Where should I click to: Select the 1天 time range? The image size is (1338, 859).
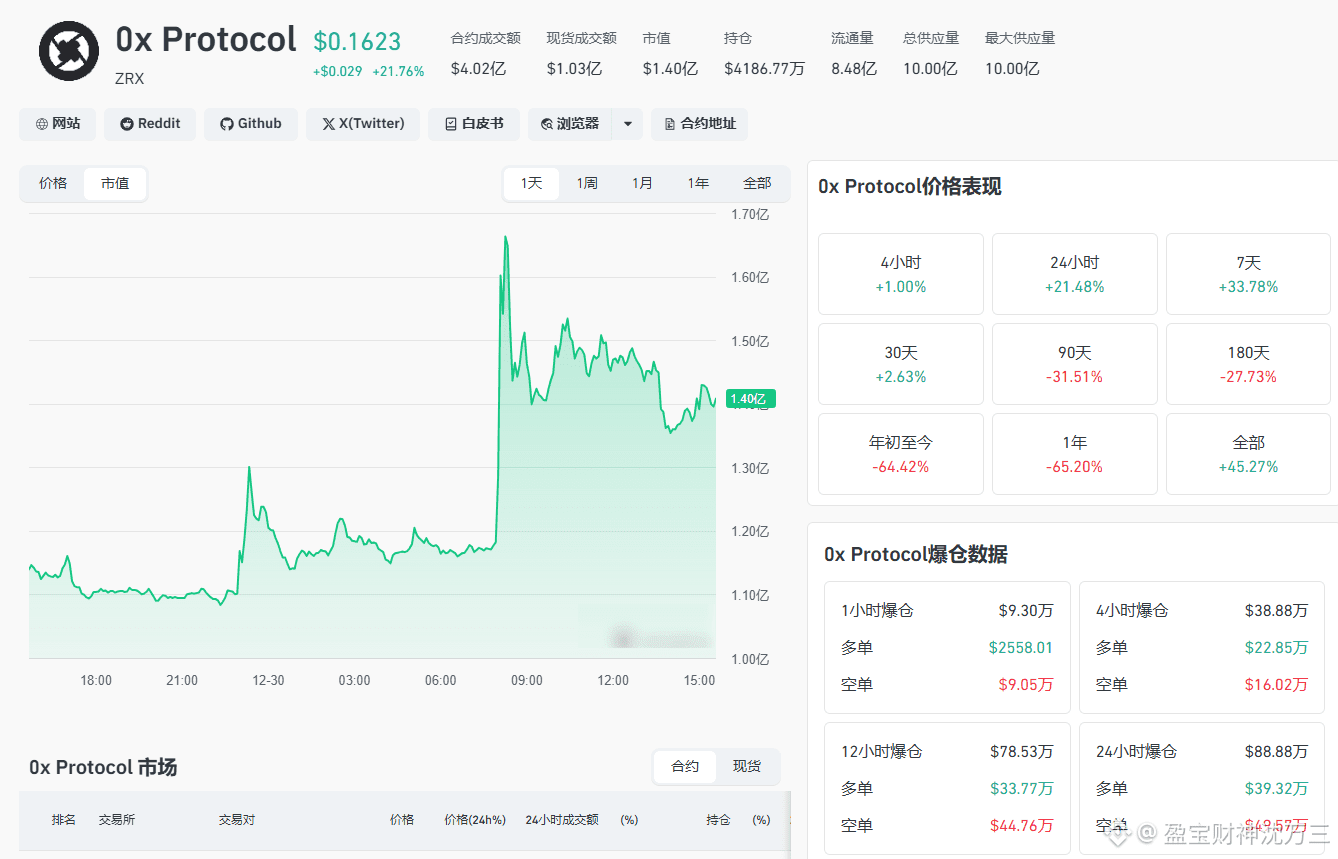point(531,183)
